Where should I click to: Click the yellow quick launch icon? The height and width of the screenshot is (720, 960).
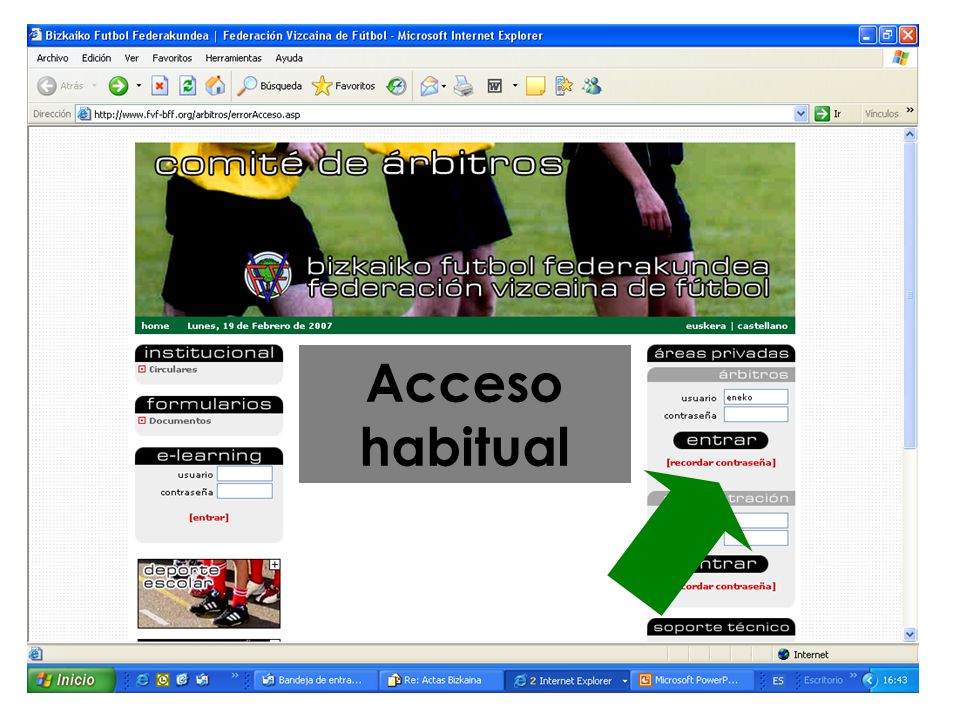tap(162, 680)
